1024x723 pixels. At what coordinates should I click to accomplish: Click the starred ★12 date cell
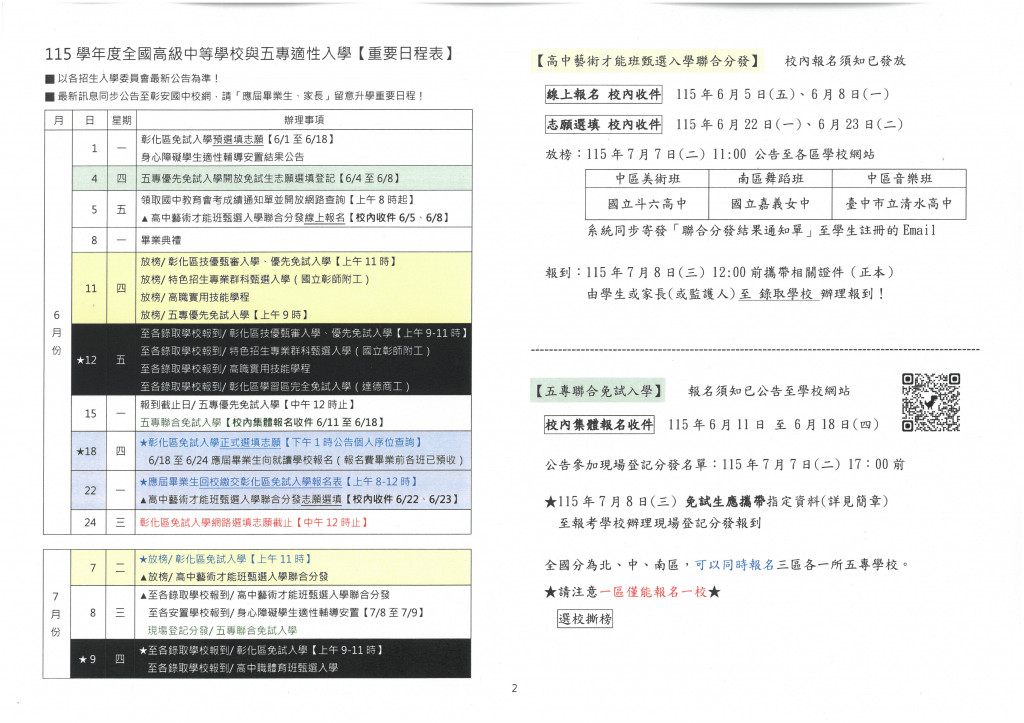(x=88, y=360)
